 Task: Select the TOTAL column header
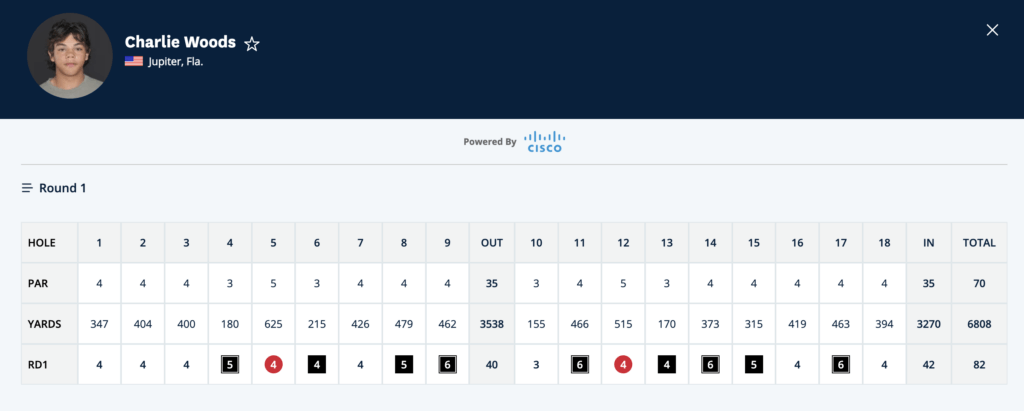click(979, 243)
